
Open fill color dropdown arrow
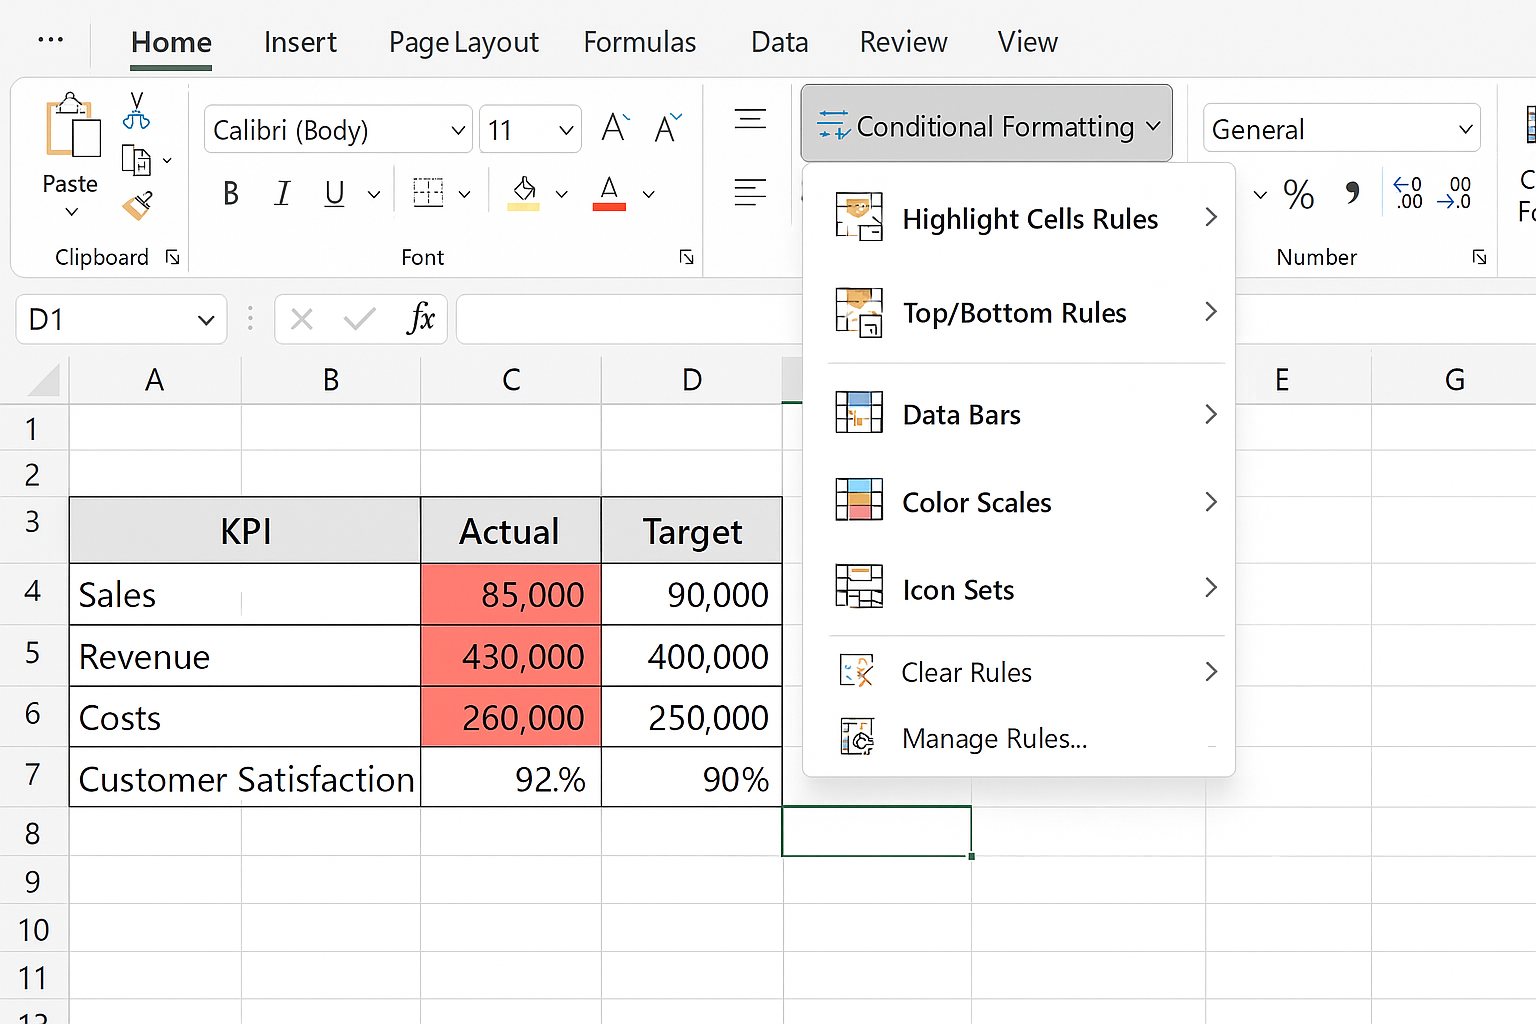tap(562, 194)
